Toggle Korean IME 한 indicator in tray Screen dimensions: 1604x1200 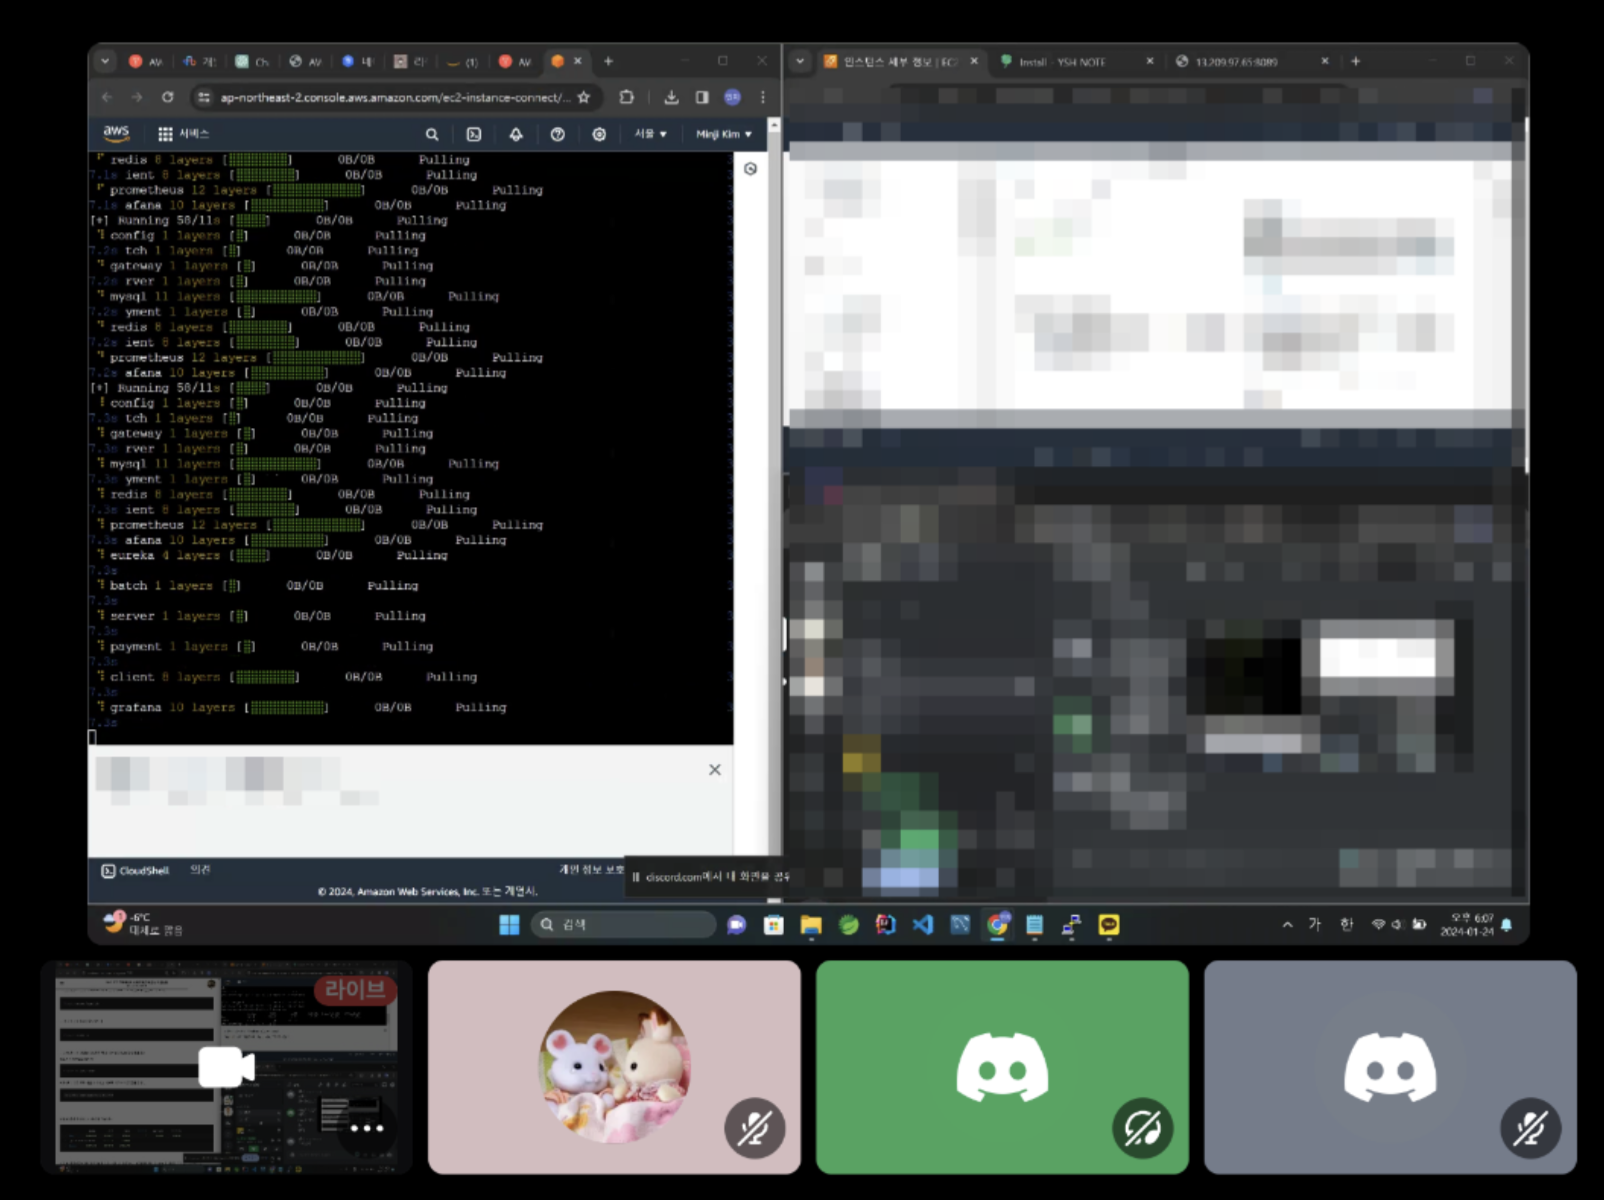(1347, 925)
